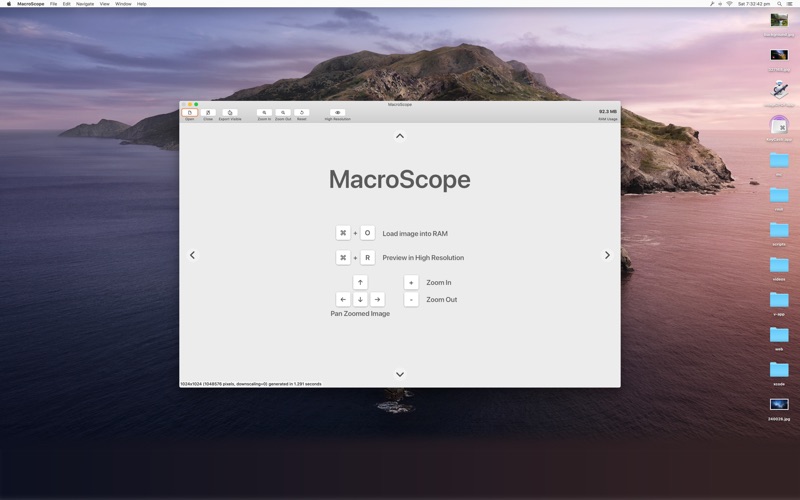Pan up using the top chevron
The height and width of the screenshot is (500, 800).
click(400, 136)
